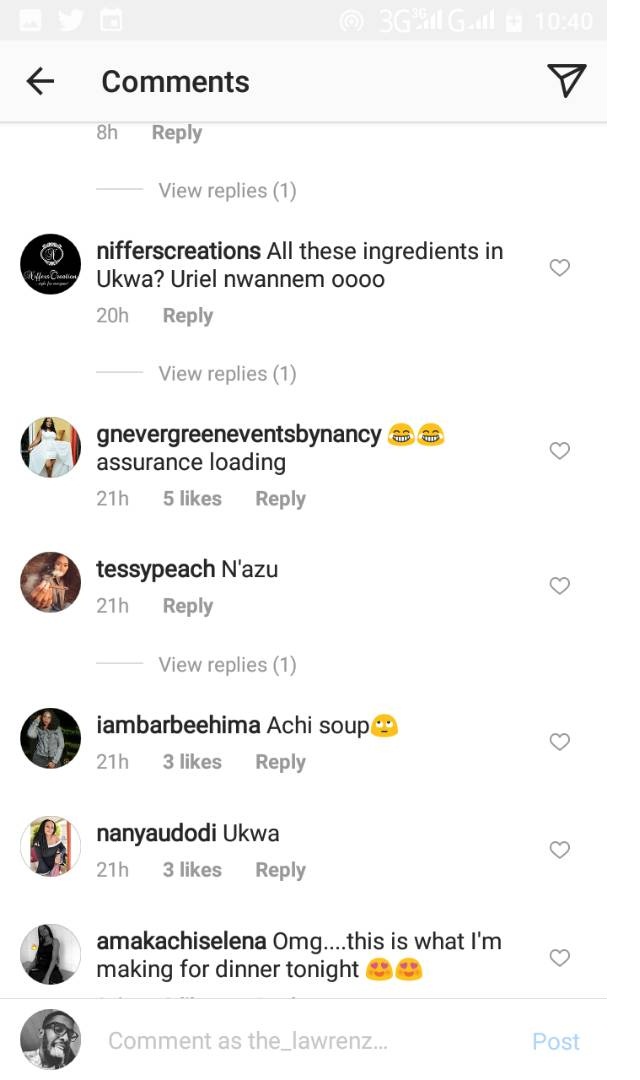
Task: Open nanyaudodi username link
Action: click(x=156, y=833)
